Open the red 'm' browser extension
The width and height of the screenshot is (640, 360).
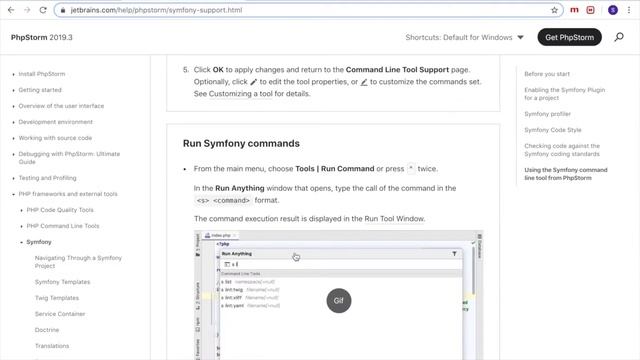click(x=574, y=10)
